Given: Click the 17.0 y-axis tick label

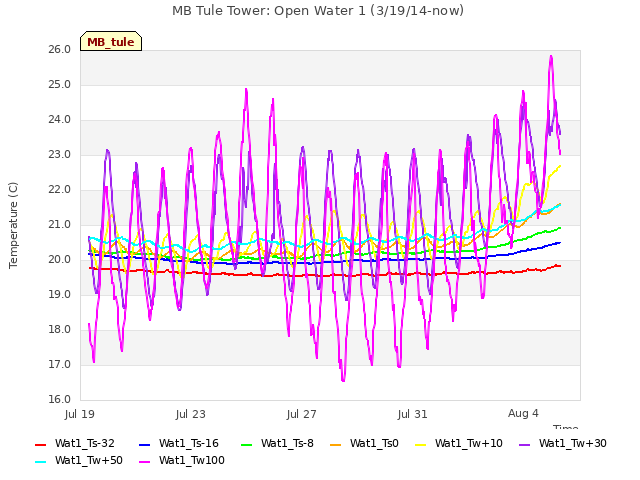Looking at the screenshot, I should pos(60,364).
